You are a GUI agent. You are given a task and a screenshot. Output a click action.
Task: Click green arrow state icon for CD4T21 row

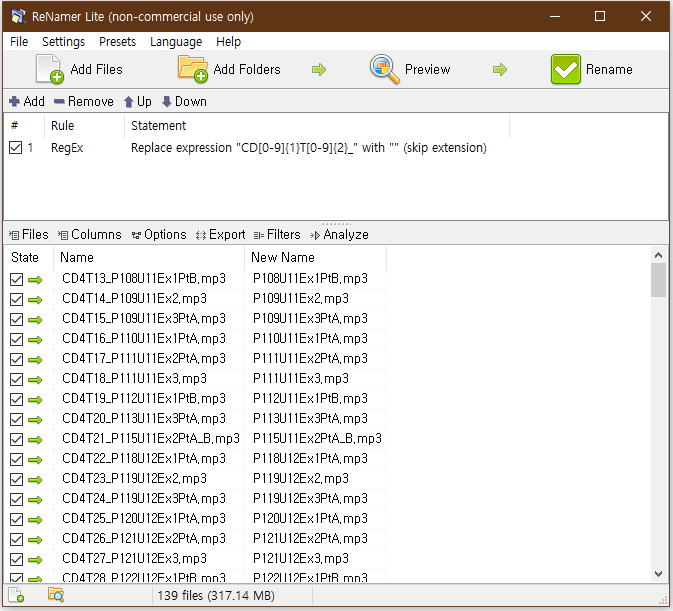point(35,440)
